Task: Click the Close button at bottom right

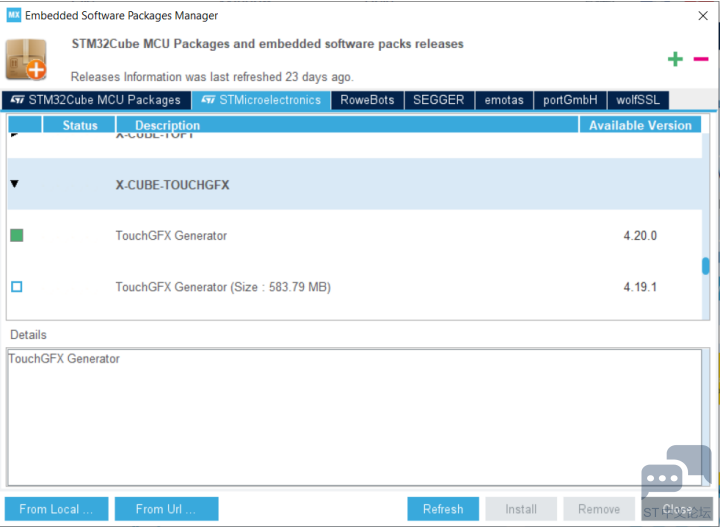Action: pos(677,509)
